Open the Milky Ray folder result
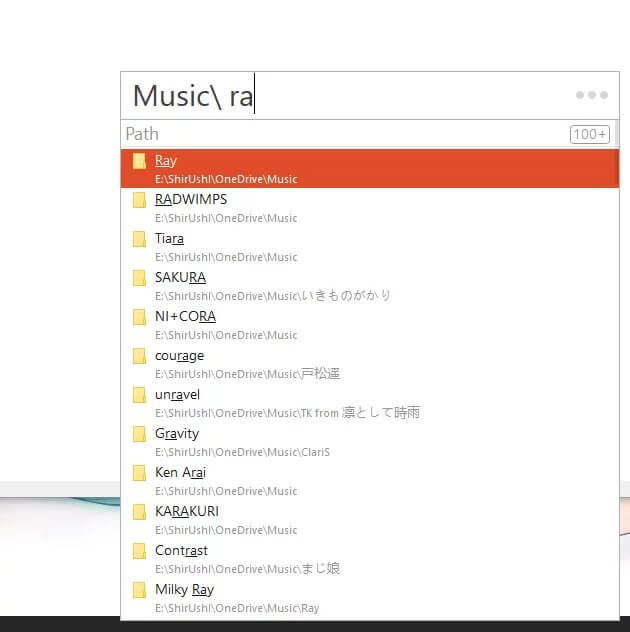Image resolution: width=630 pixels, height=632 pixels. coord(370,598)
